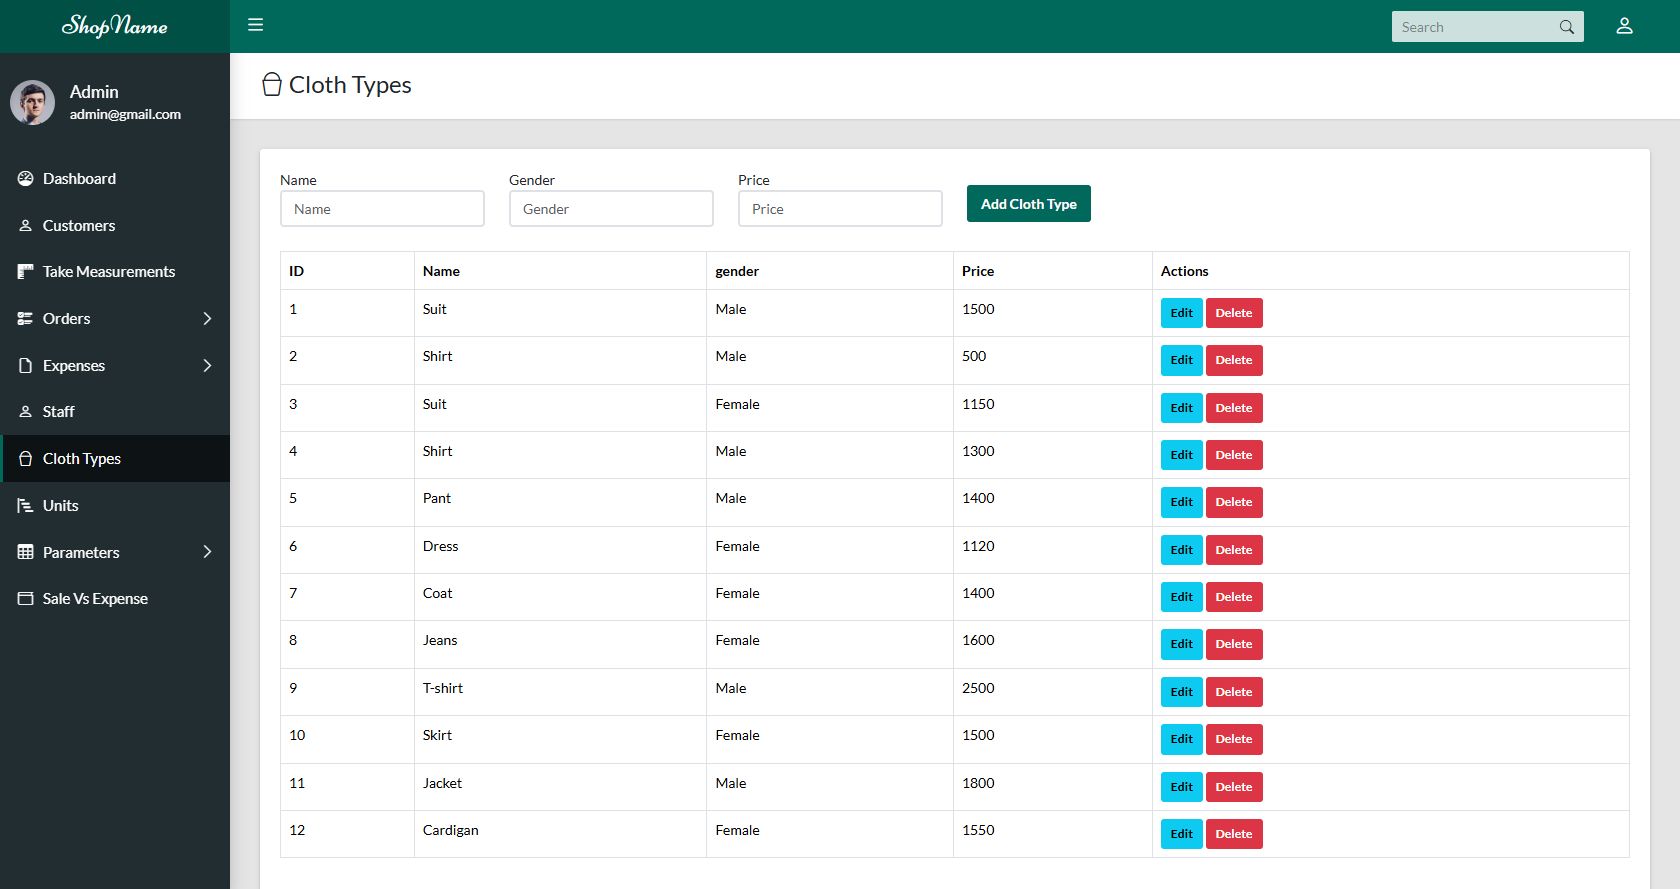Expand the Orders submenu chevron
The width and height of the screenshot is (1680, 889).
click(207, 319)
